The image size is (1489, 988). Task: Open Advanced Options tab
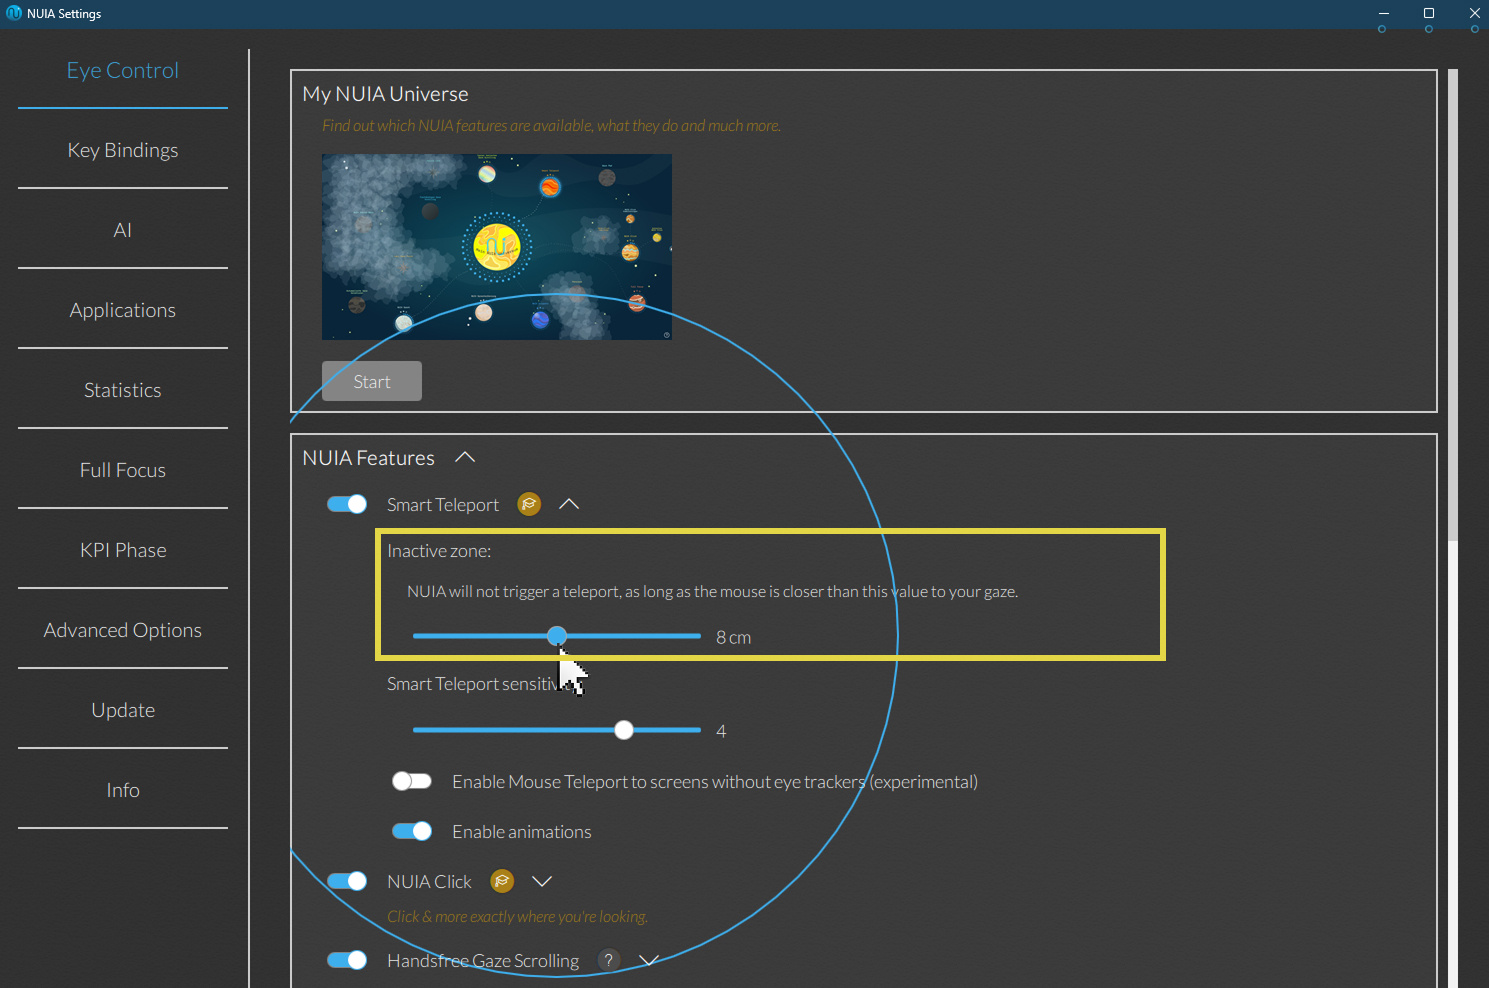tap(123, 630)
